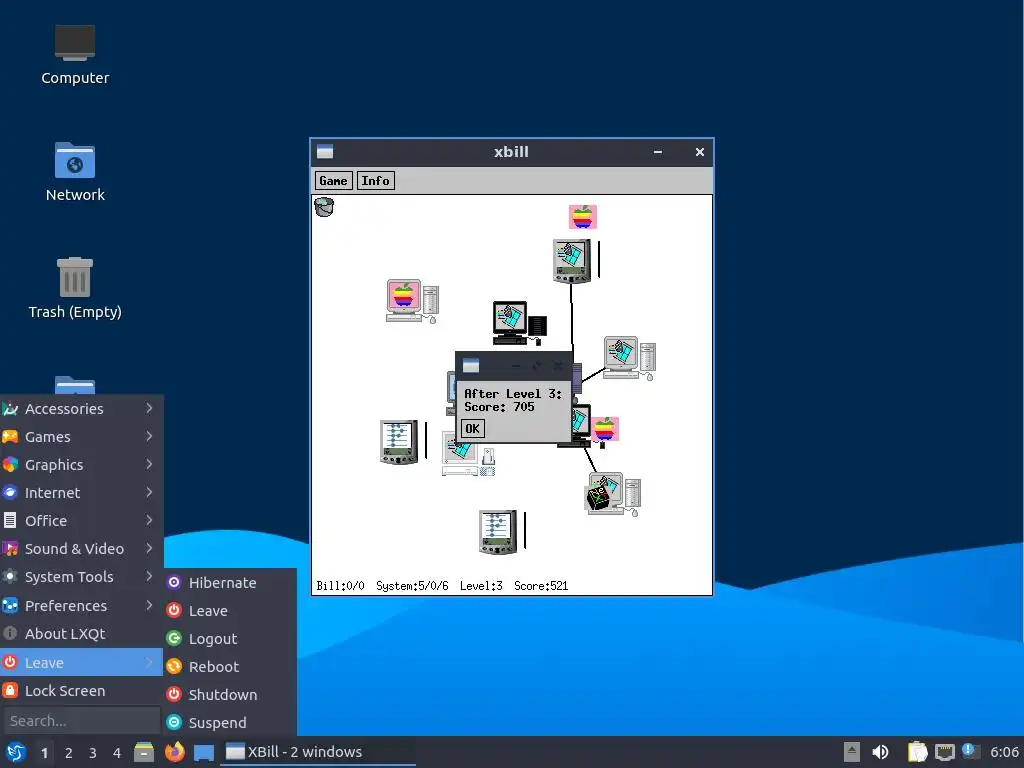Expand the System Tools submenu
The image size is (1024, 768).
pyautogui.click(x=82, y=577)
